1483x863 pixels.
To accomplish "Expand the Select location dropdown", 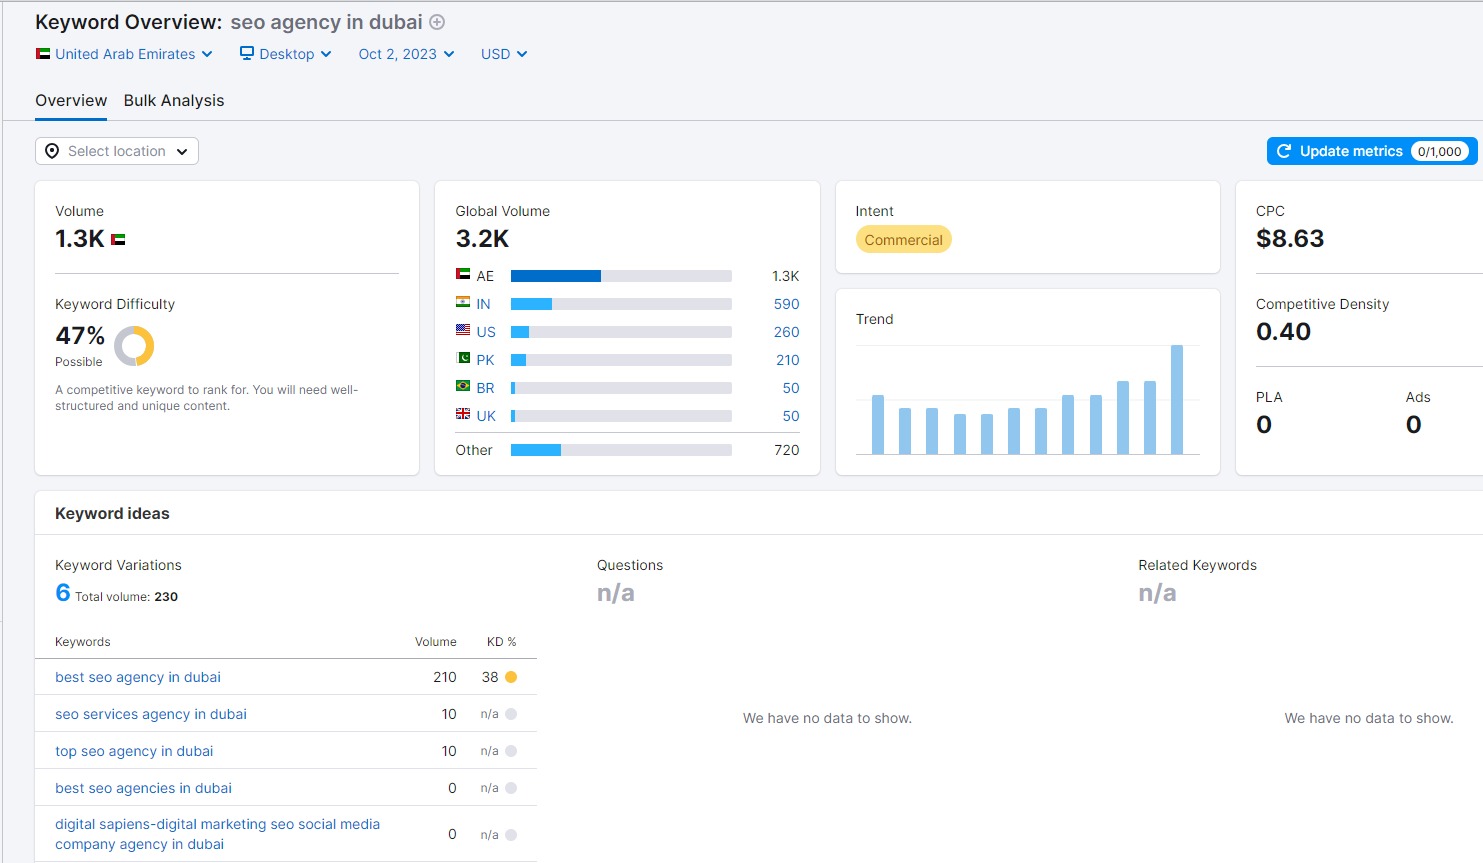I will click(x=117, y=151).
